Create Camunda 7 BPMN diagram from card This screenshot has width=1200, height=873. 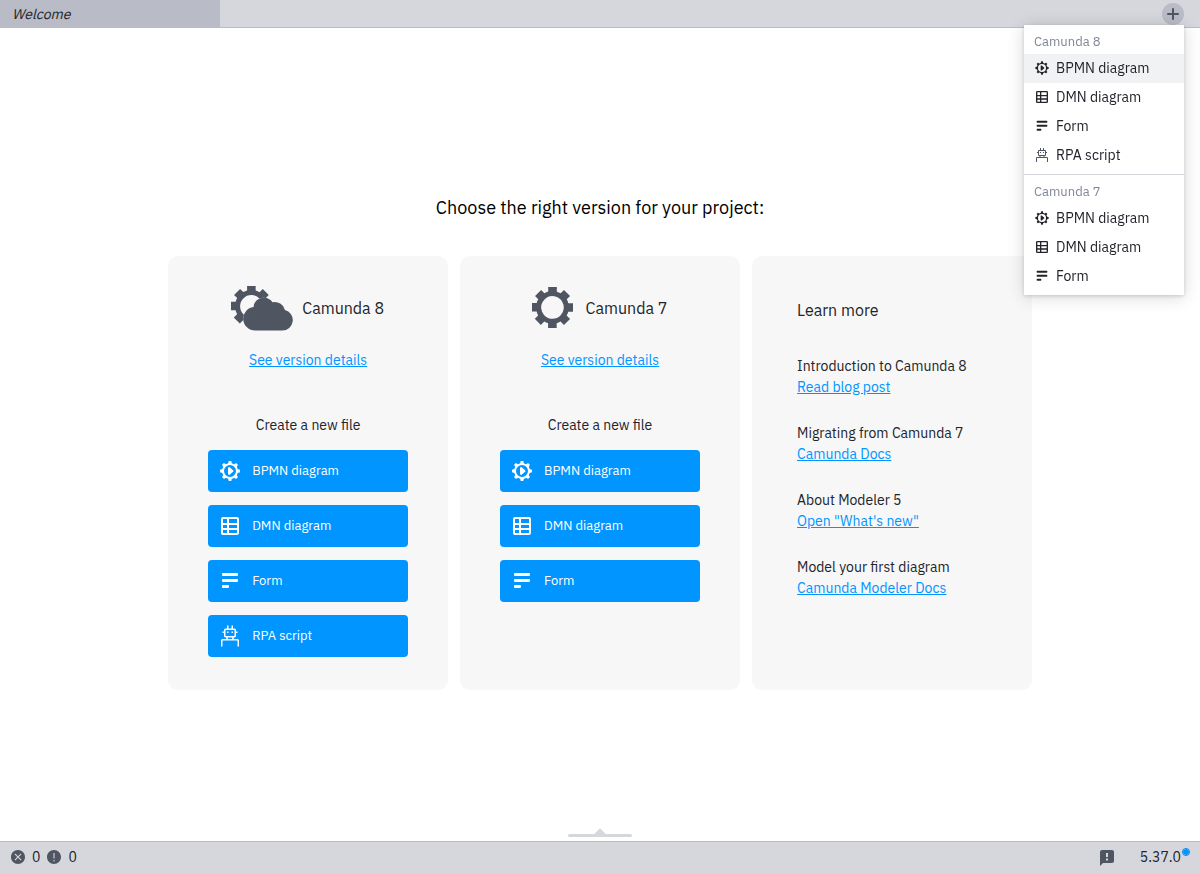click(x=600, y=471)
